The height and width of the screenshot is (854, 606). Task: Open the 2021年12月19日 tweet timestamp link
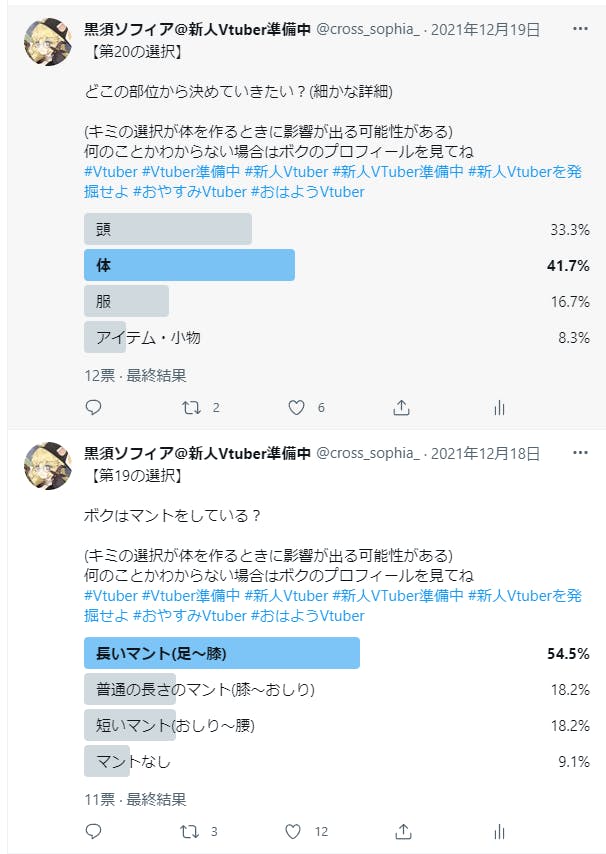coord(485,29)
